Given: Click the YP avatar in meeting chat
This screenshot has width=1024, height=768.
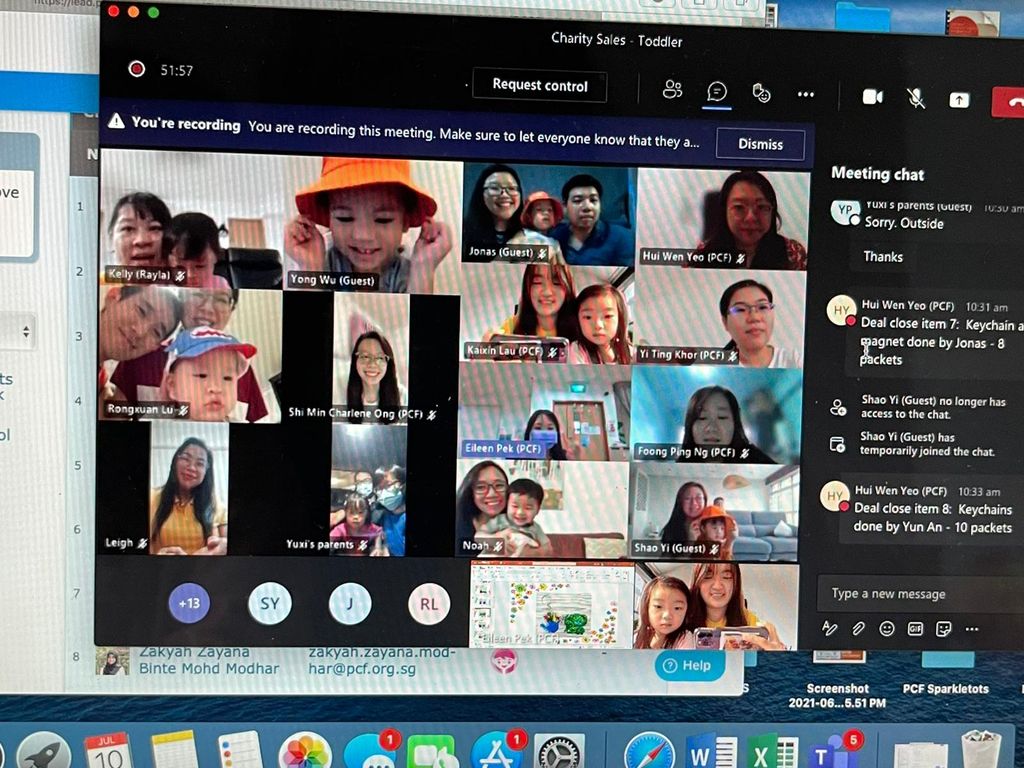Looking at the screenshot, I should pos(844,211).
